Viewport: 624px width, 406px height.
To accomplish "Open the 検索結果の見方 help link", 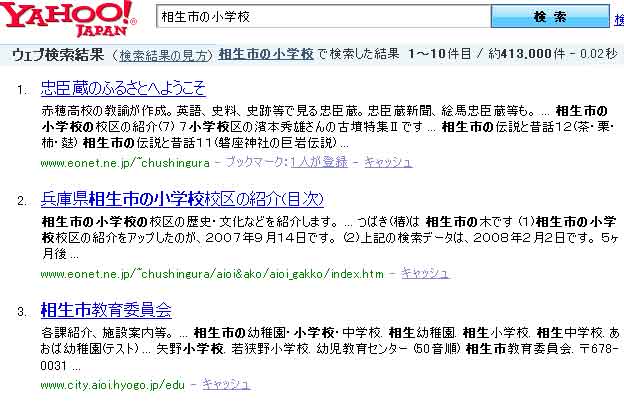I will [x=165, y=54].
